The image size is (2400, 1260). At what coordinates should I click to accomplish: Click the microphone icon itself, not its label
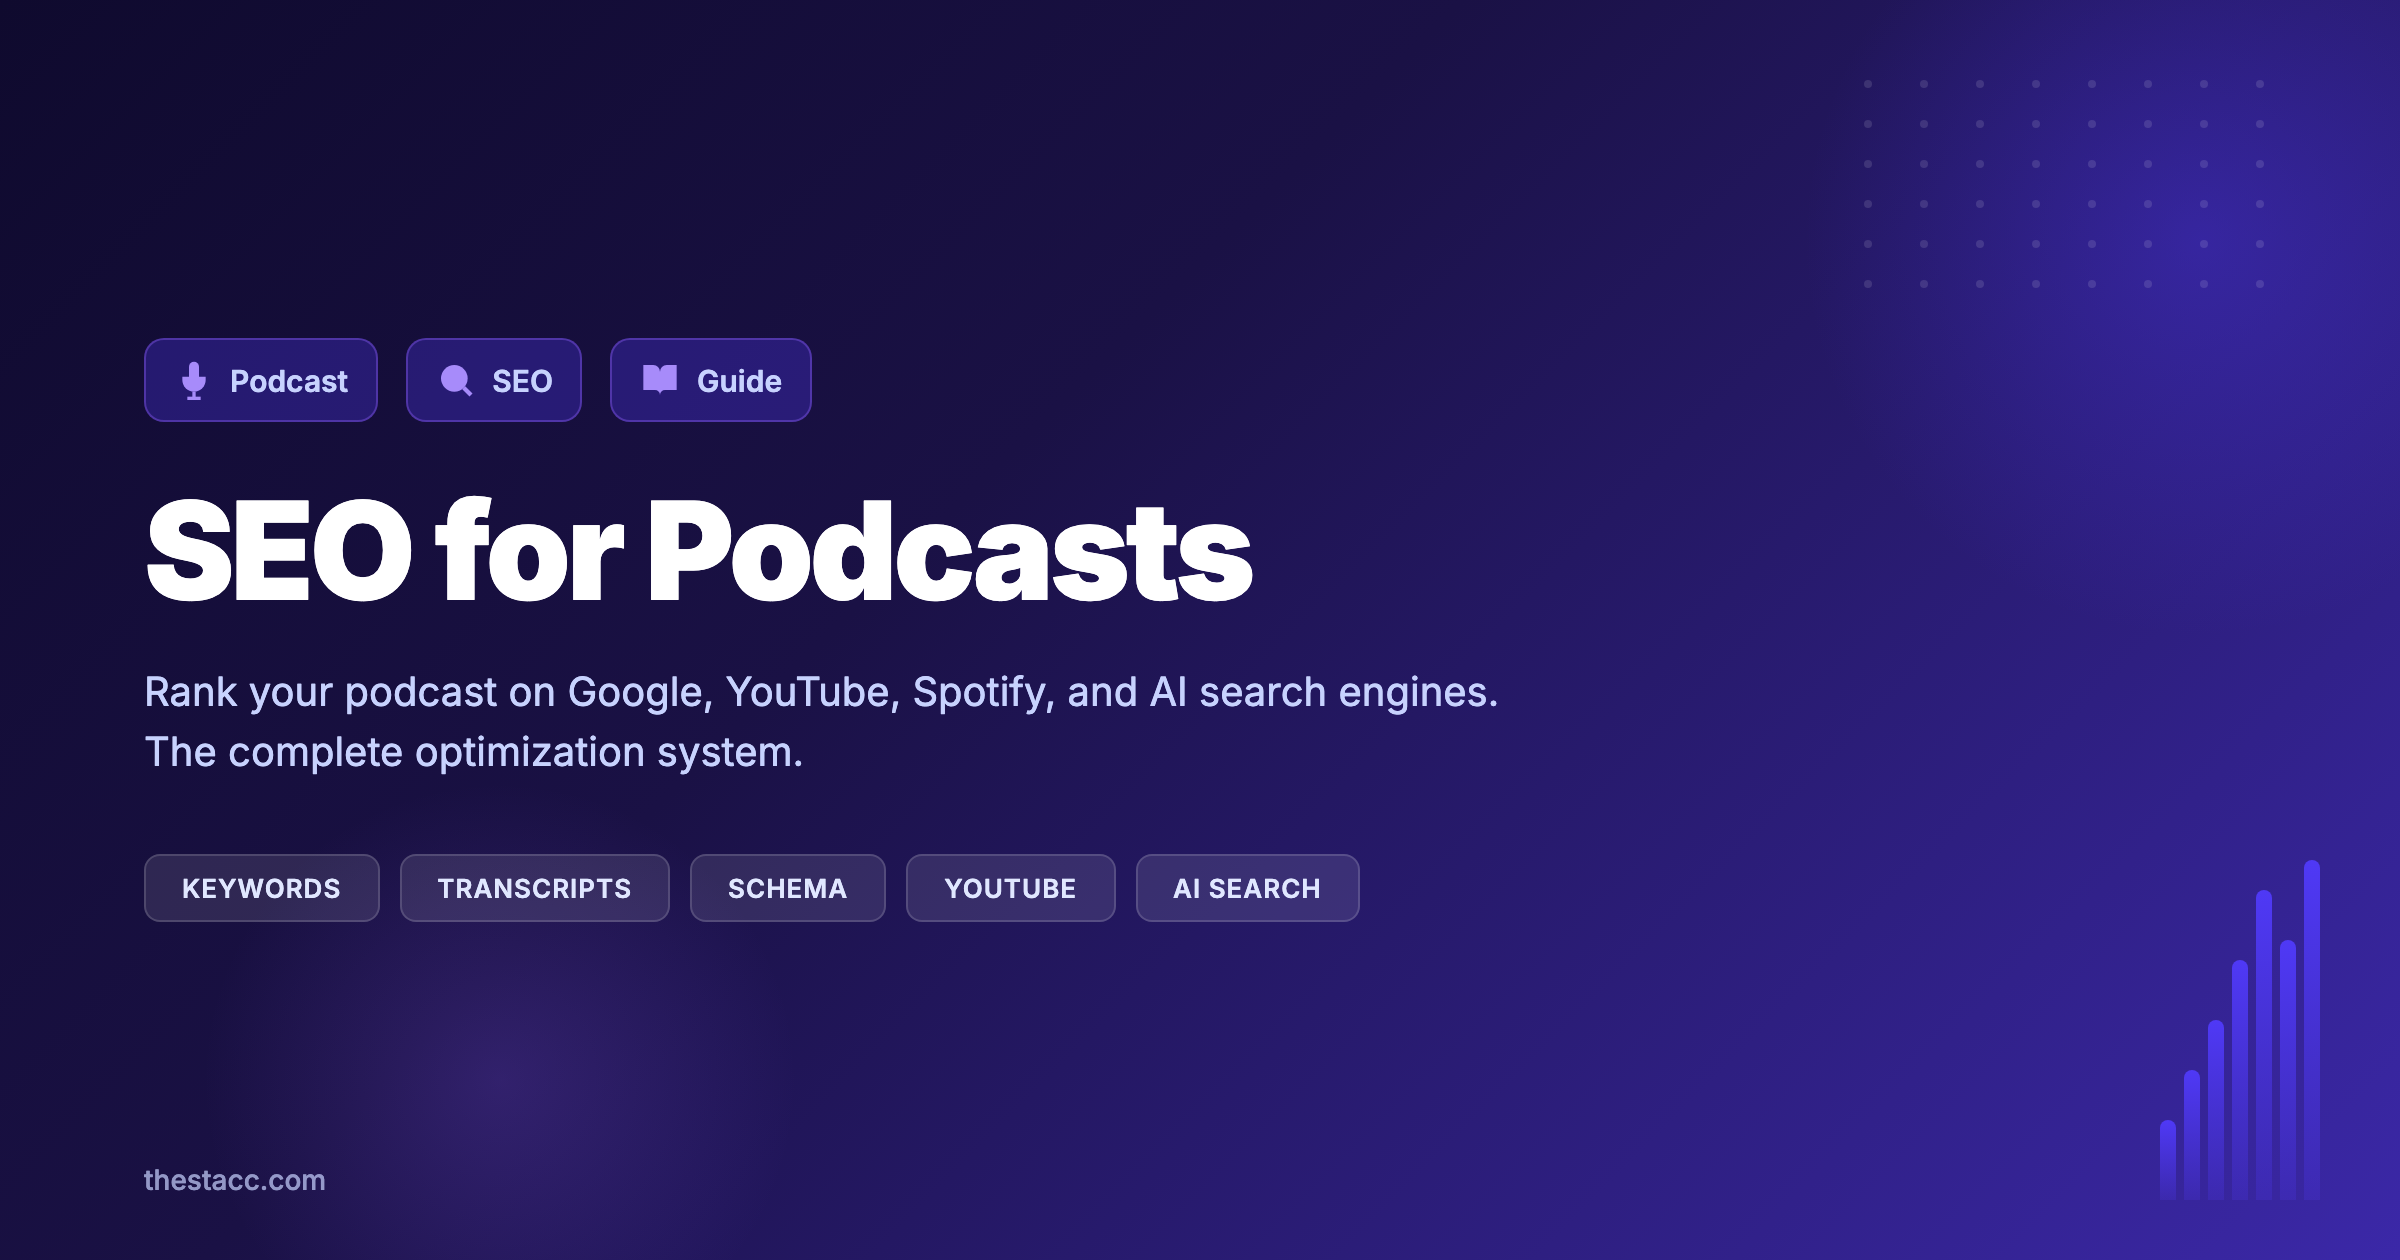click(196, 380)
